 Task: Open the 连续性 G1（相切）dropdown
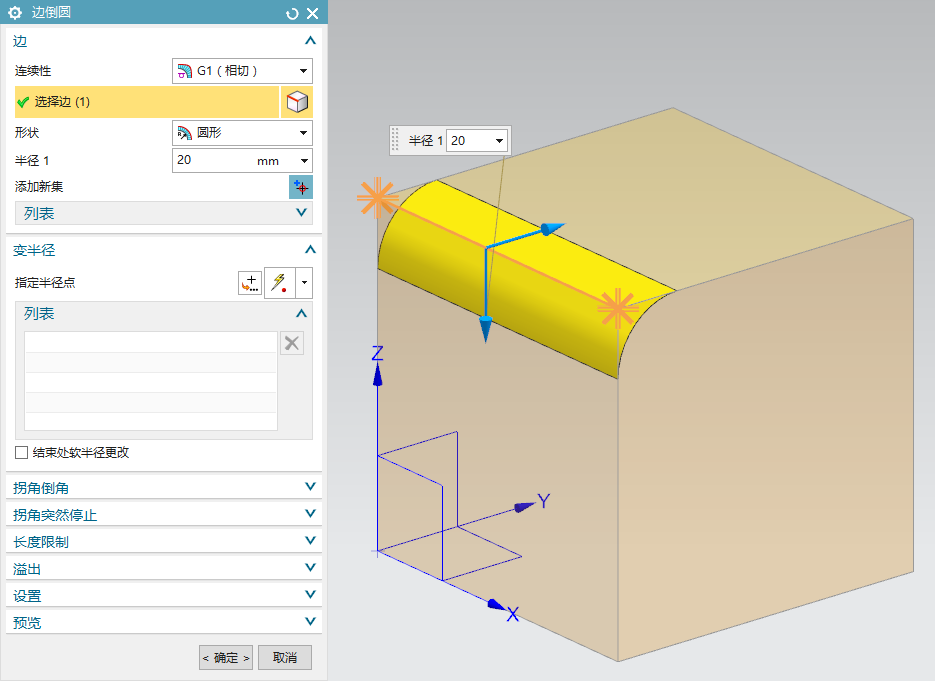[242, 71]
